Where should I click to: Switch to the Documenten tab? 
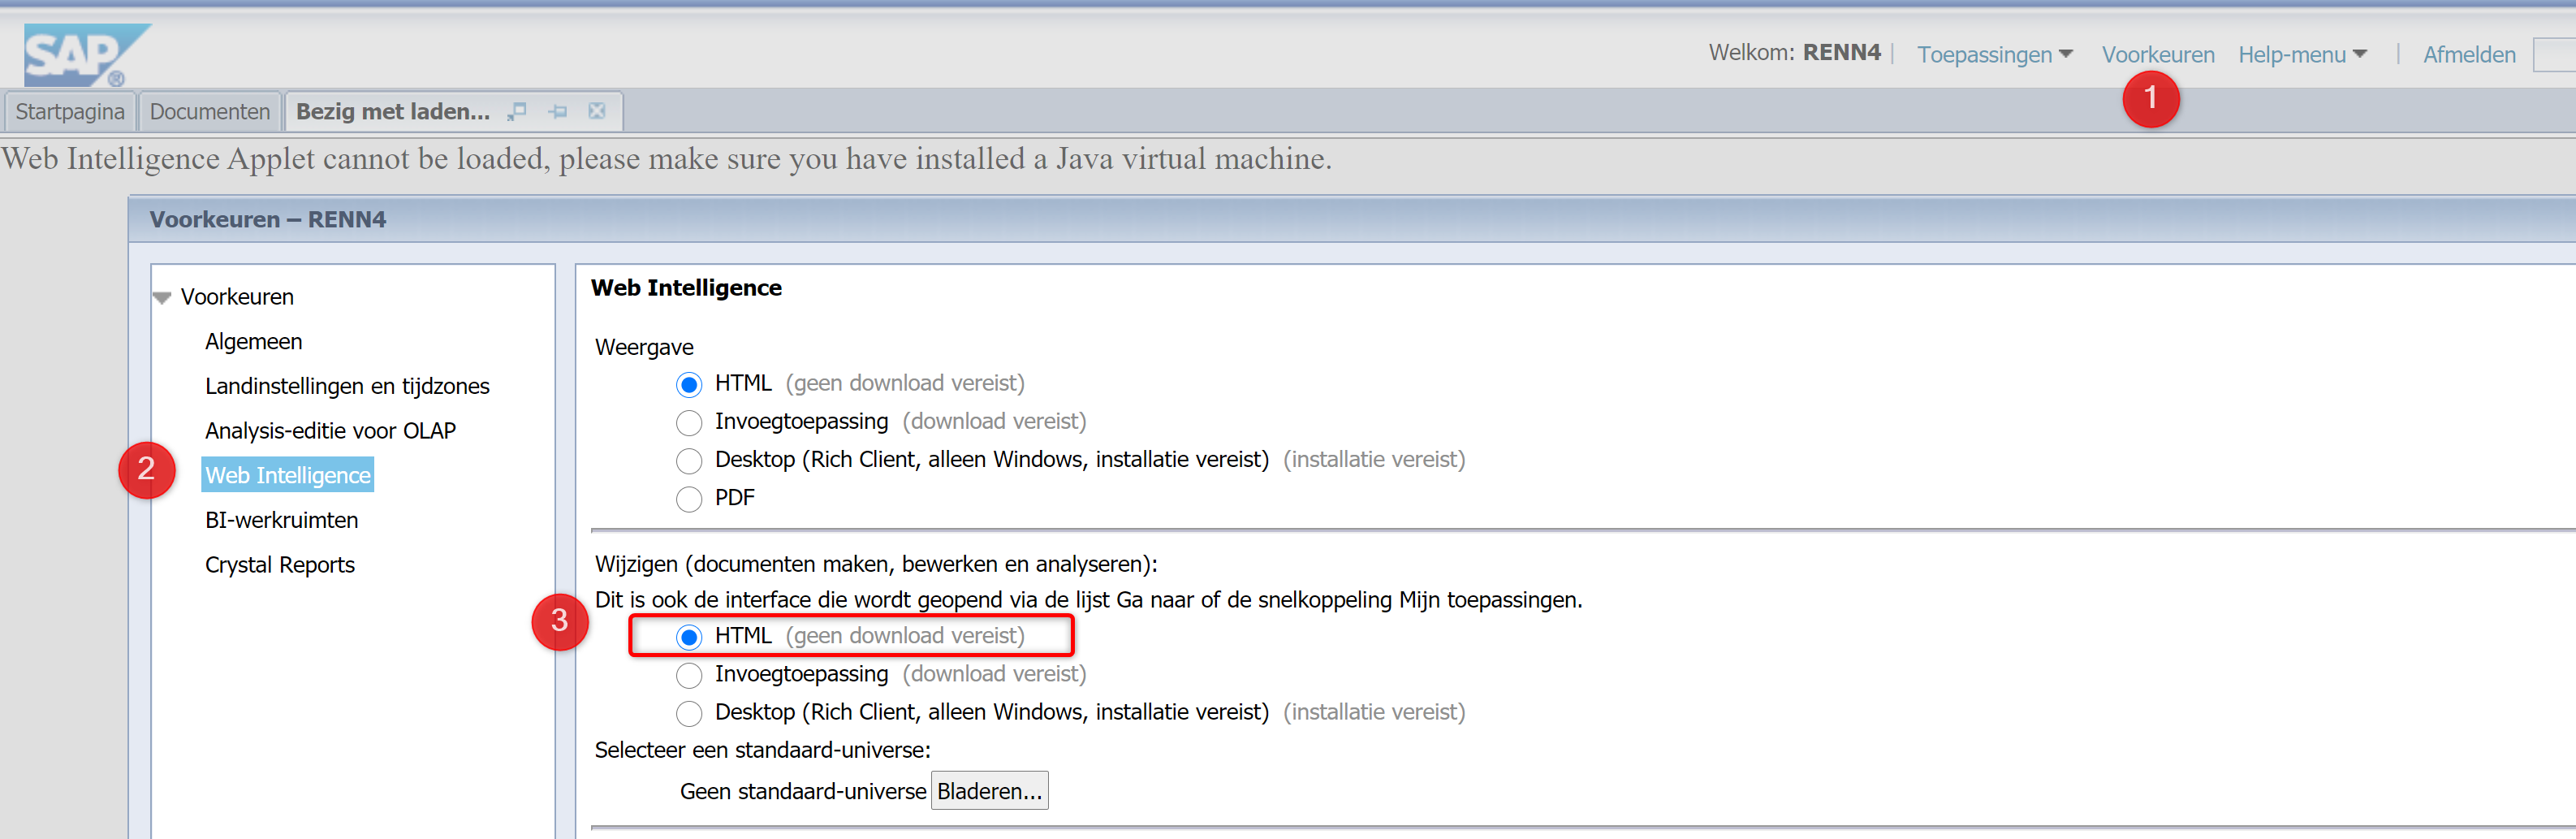[210, 111]
